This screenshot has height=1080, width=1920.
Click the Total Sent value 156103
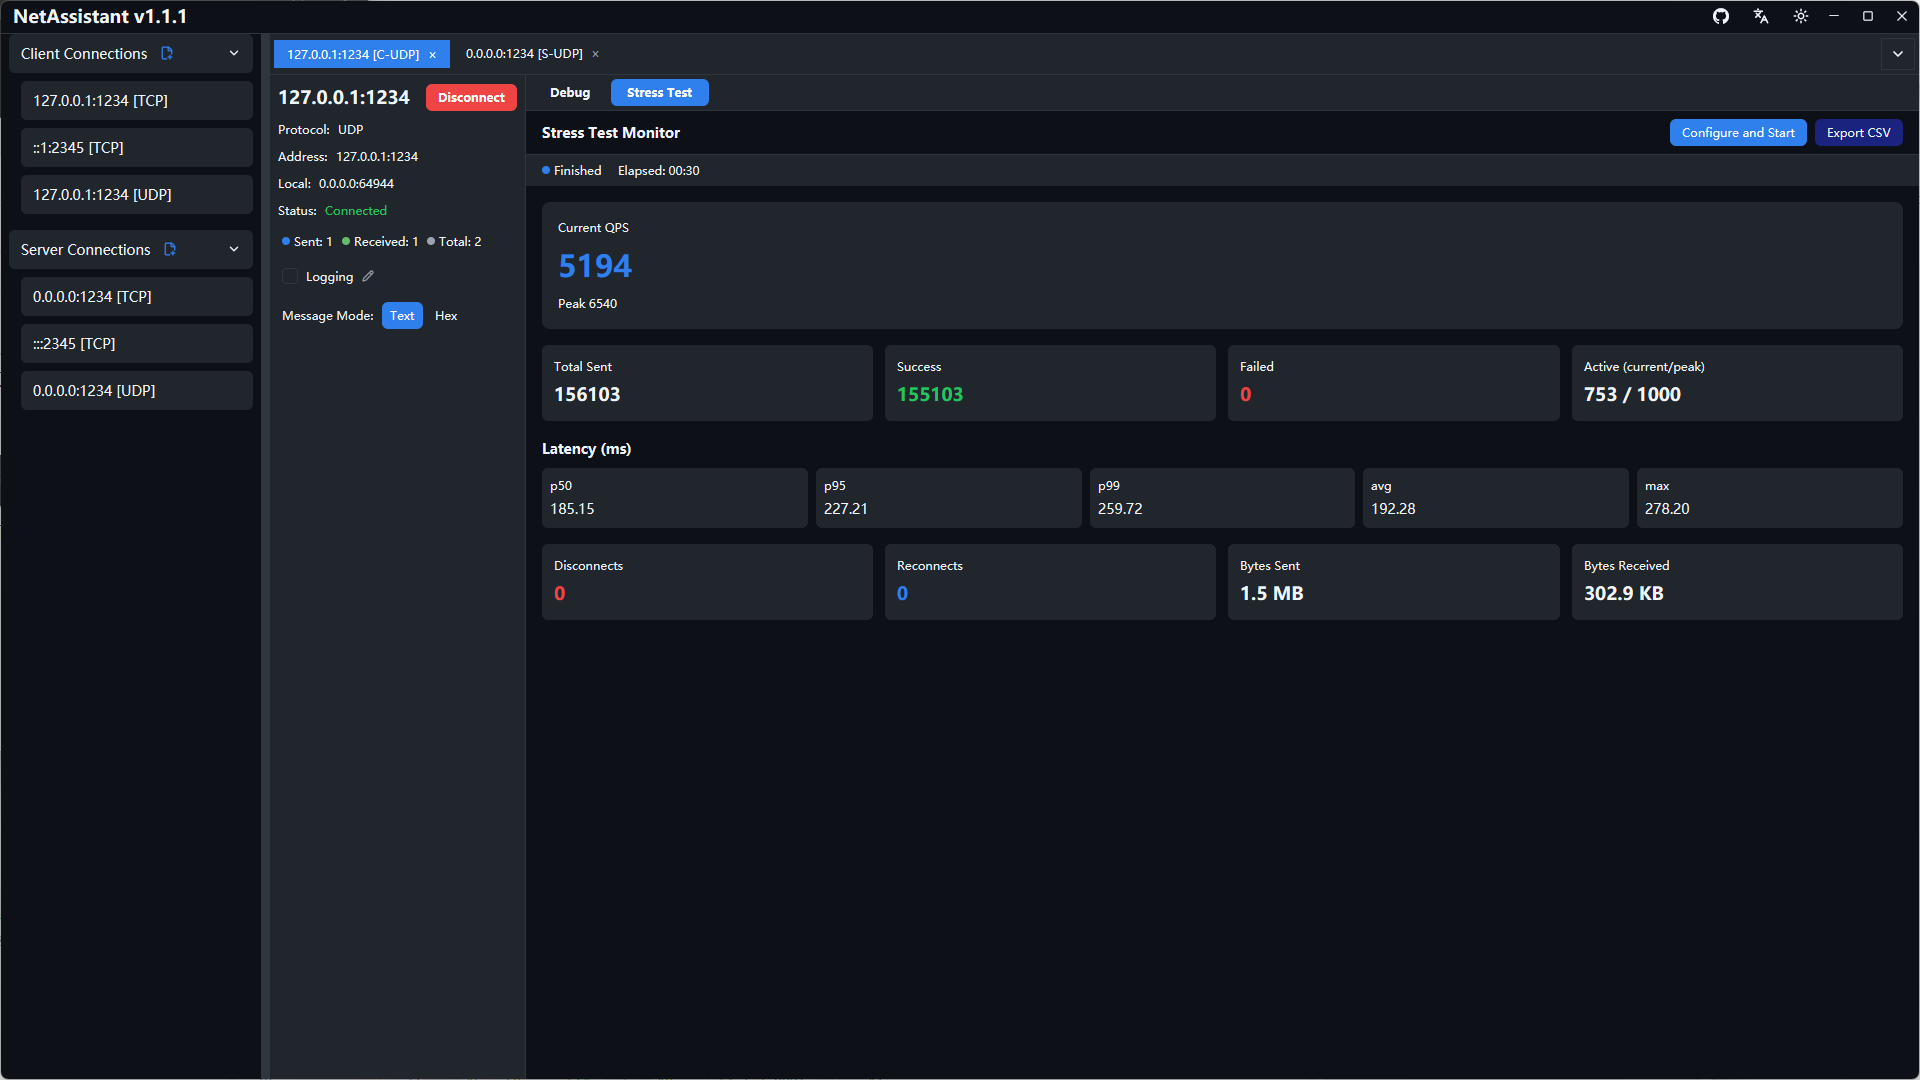click(587, 394)
